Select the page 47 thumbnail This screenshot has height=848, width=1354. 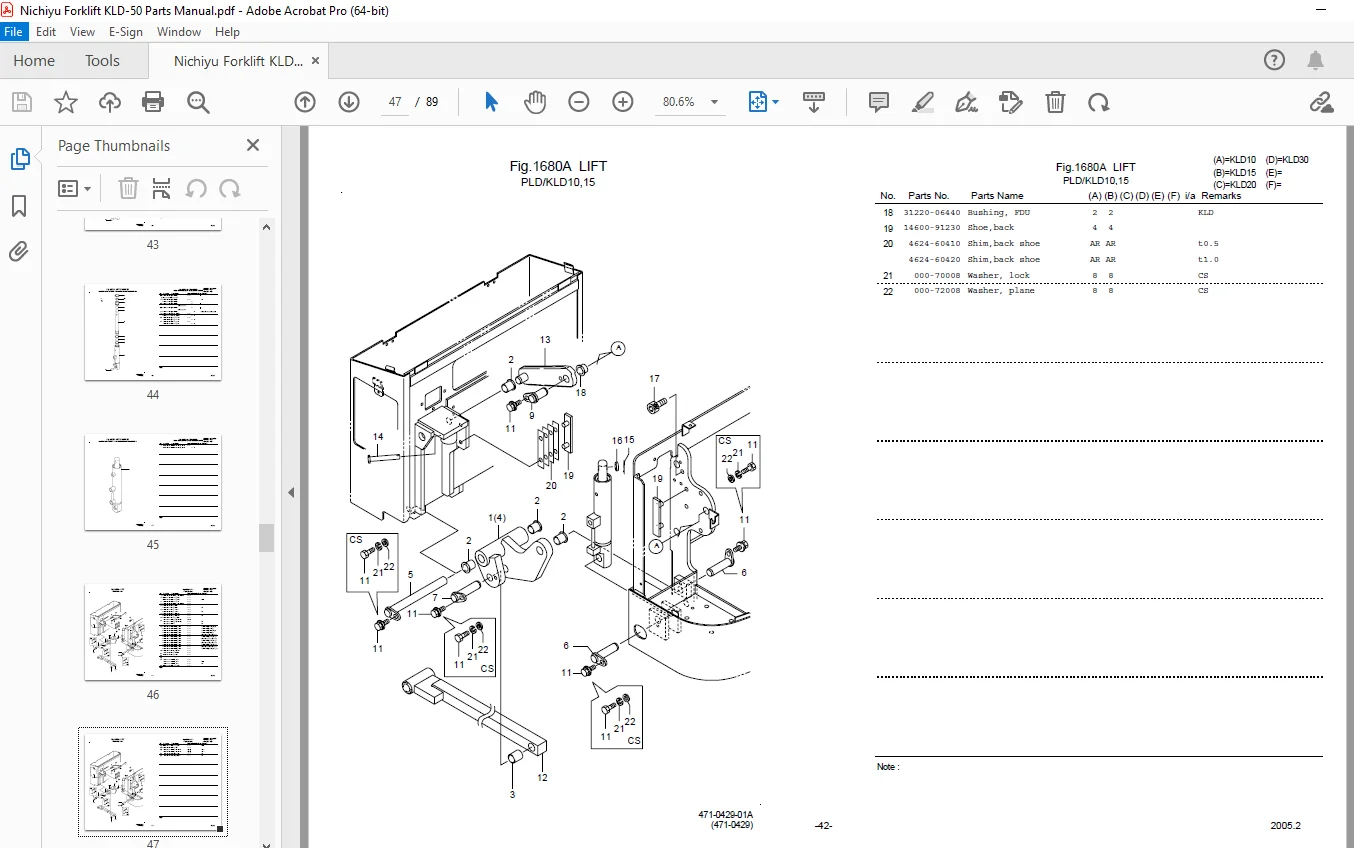(153, 783)
